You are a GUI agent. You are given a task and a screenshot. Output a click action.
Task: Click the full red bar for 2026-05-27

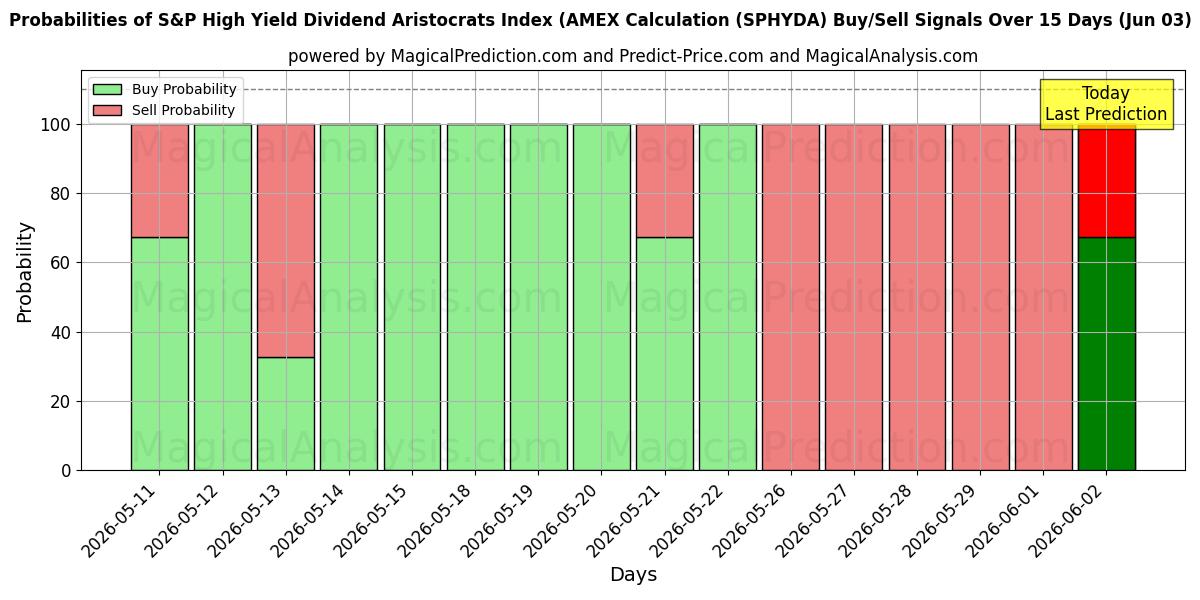tap(854, 297)
